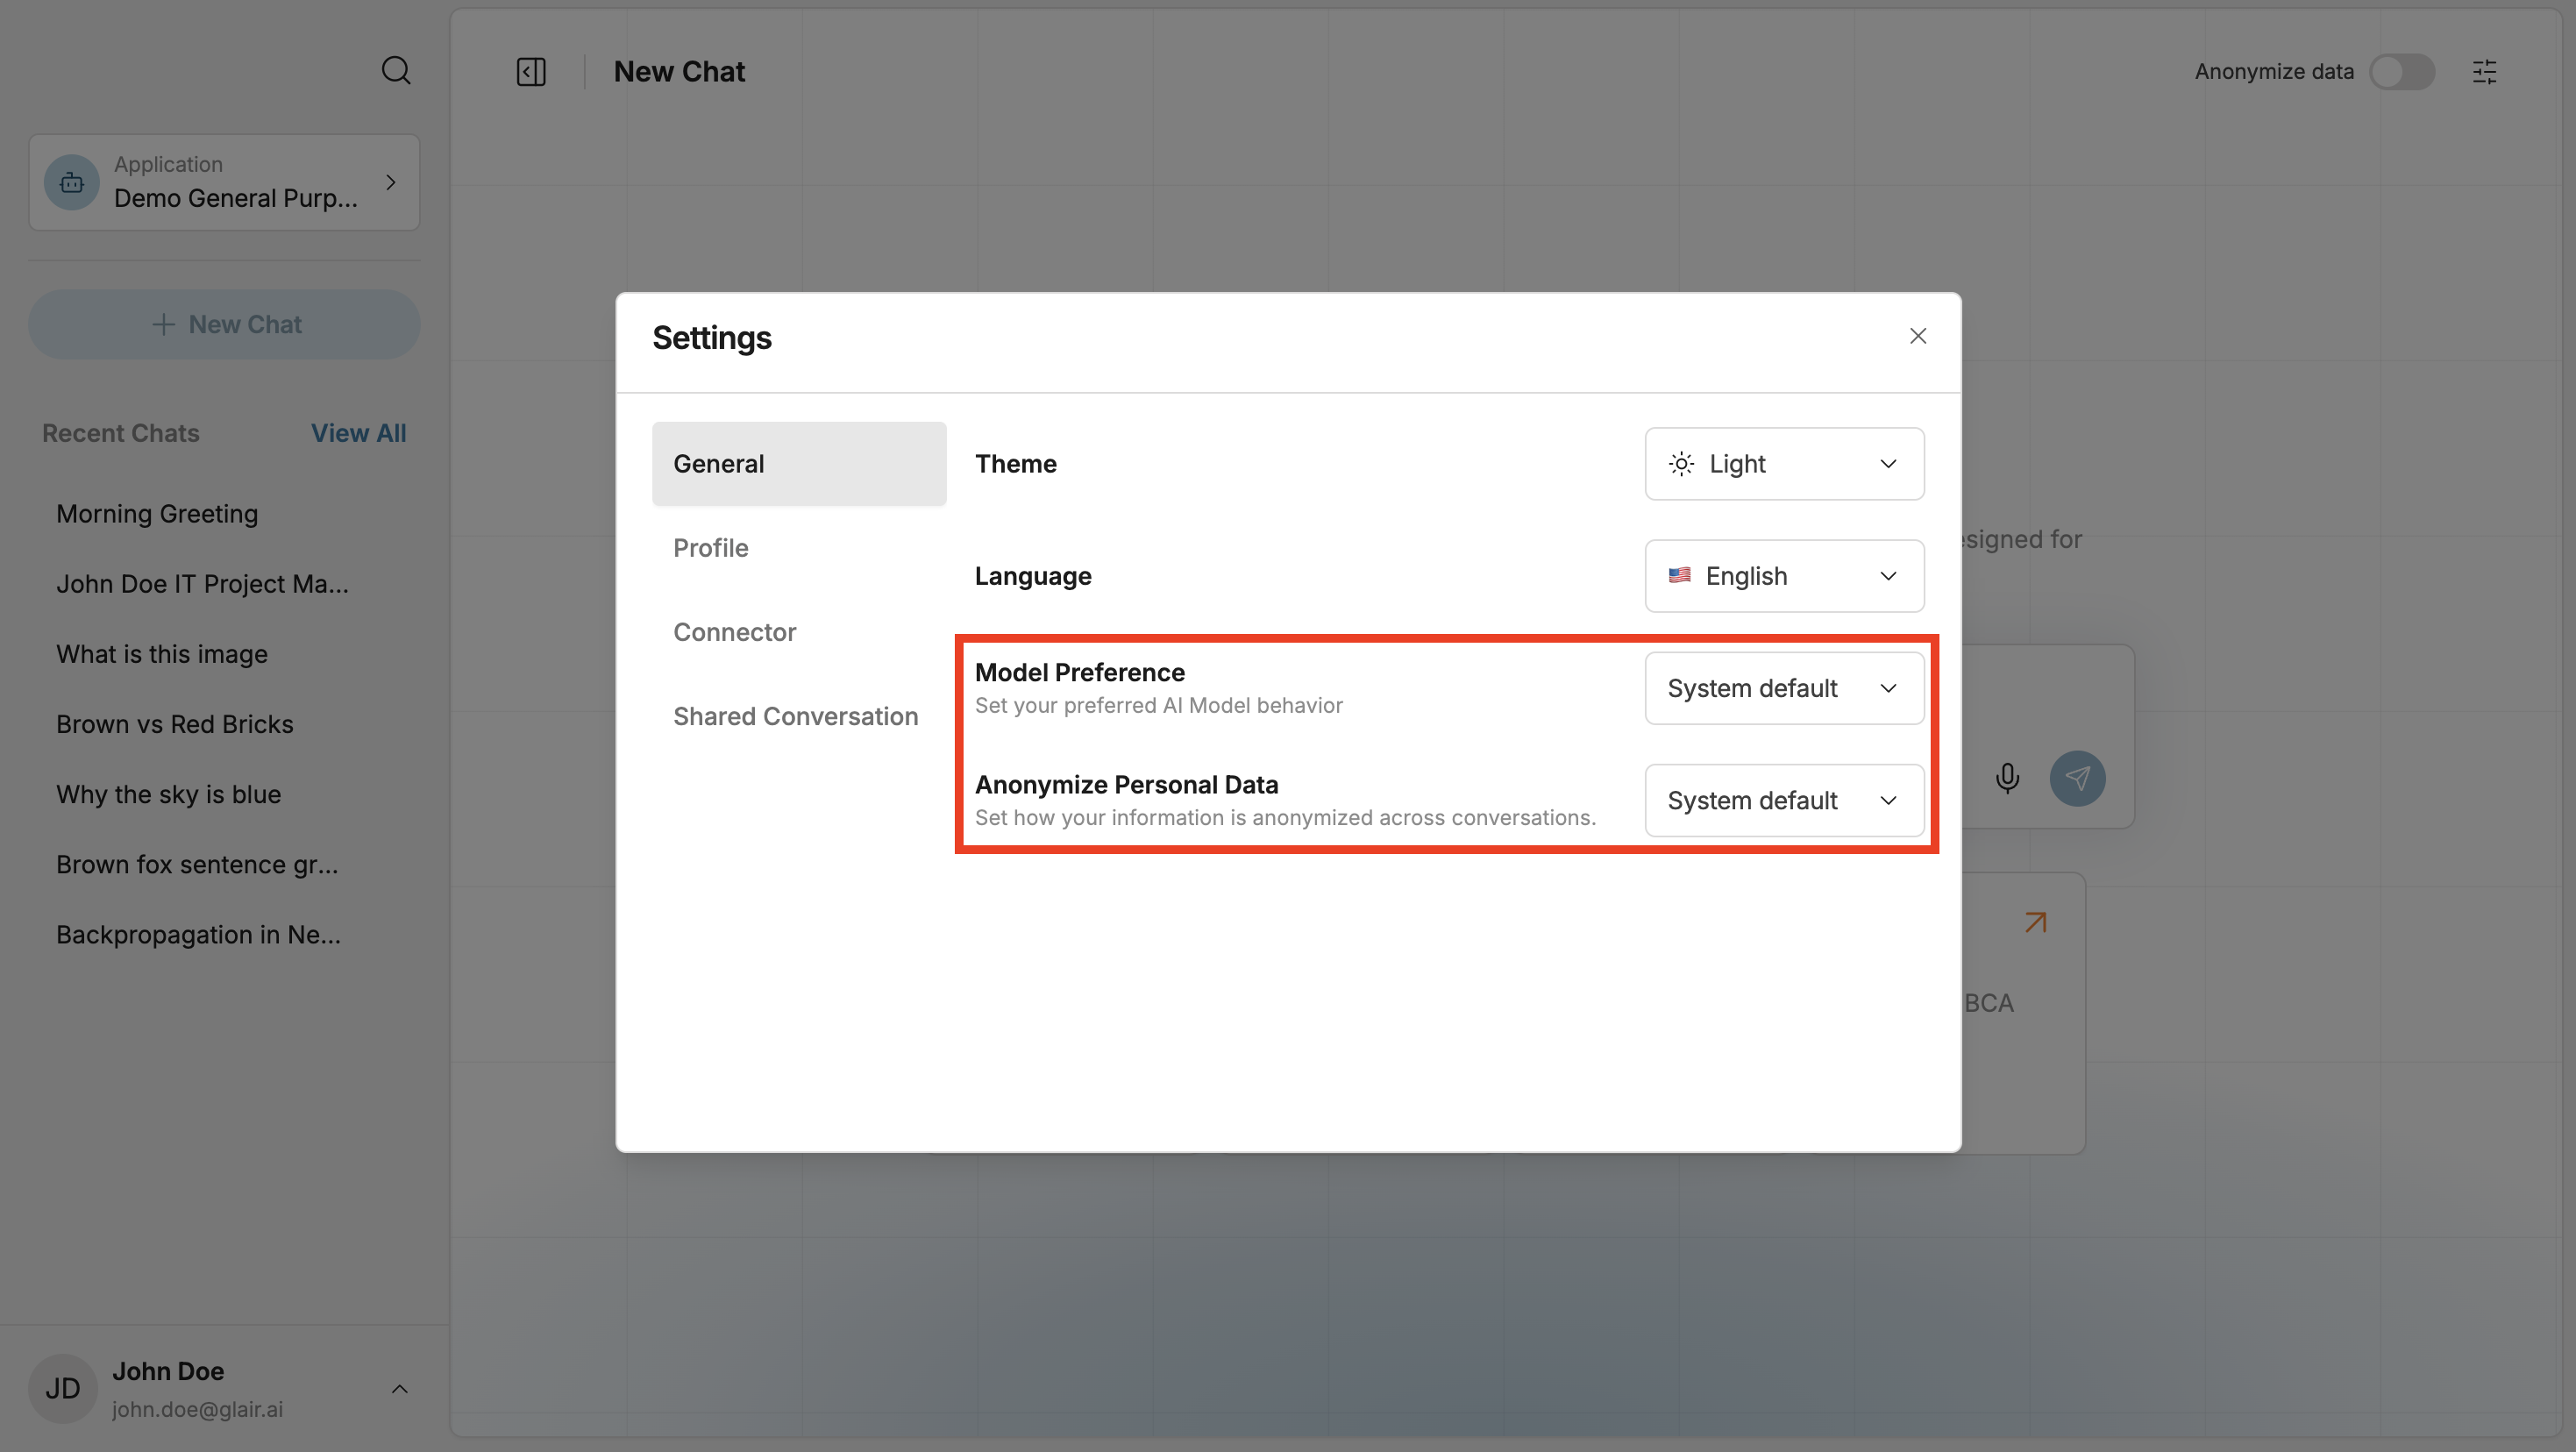The height and width of the screenshot is (1452, 2576).
Task: Expand Anonymize Personal Data dropdown
Action: click(1783, 800)
